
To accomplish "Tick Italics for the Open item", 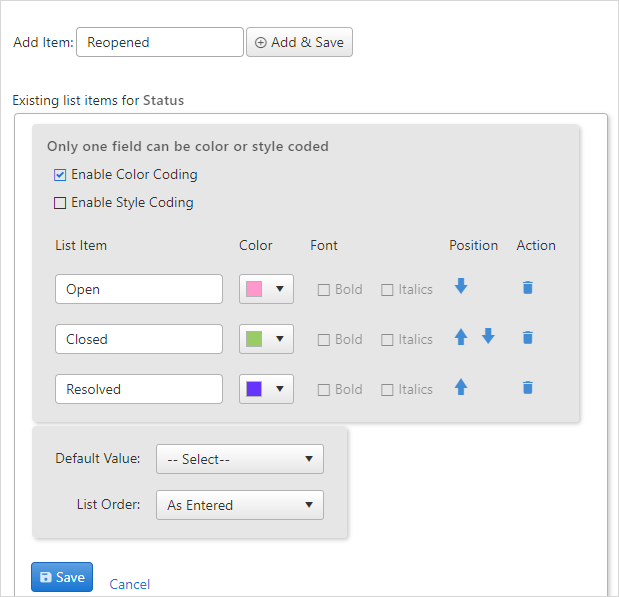I will click(387, 290).
